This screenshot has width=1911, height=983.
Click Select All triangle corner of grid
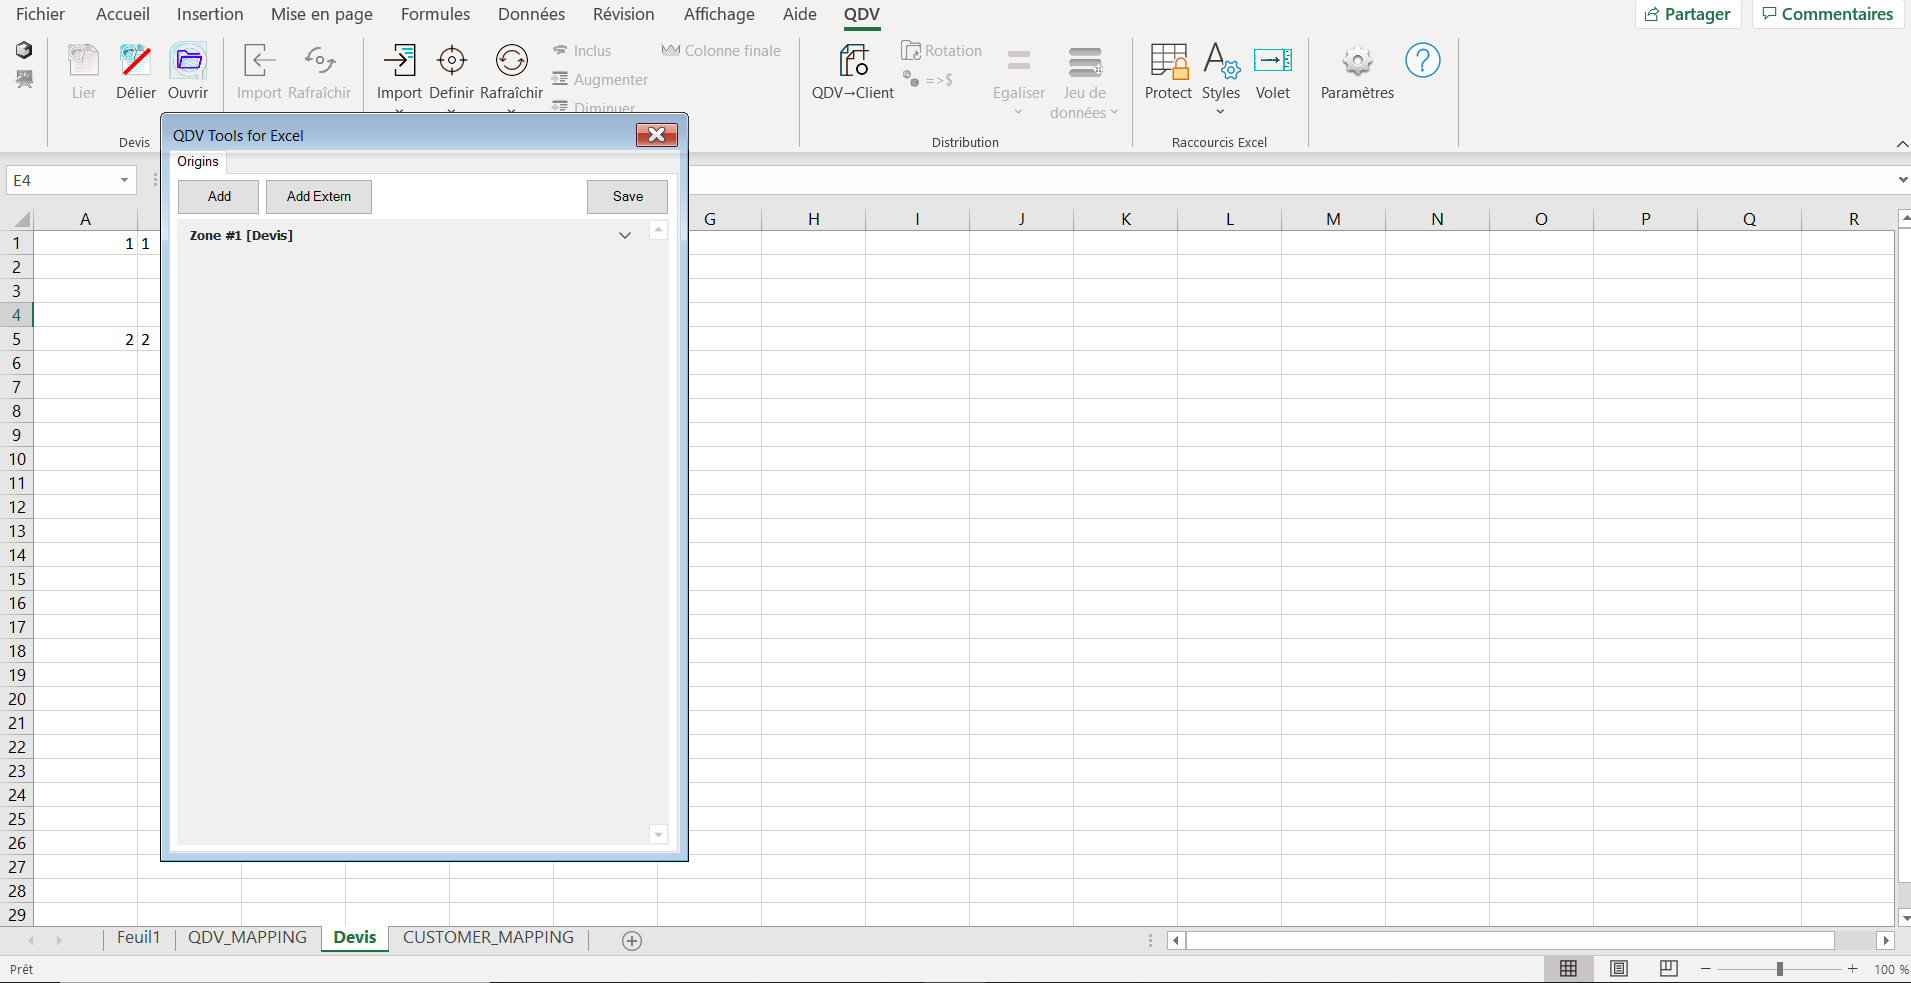pyautogui.click(x=21, y=219)
